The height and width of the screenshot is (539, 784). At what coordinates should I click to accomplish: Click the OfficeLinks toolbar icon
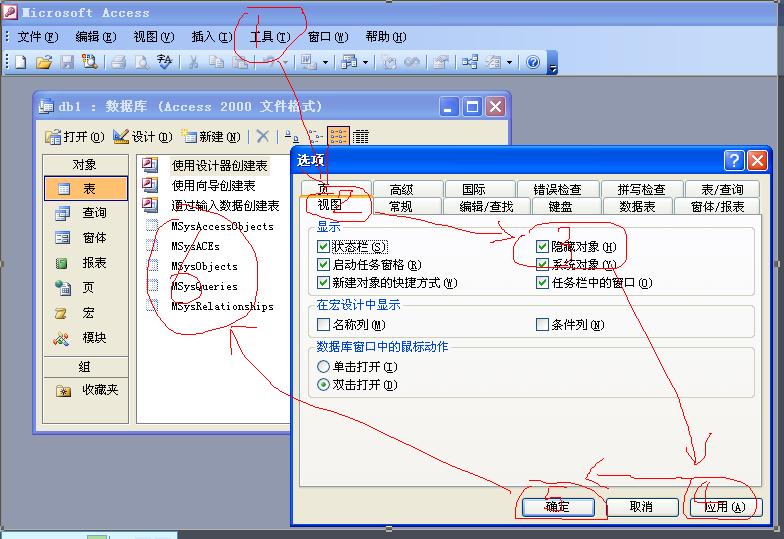[308, 62]
